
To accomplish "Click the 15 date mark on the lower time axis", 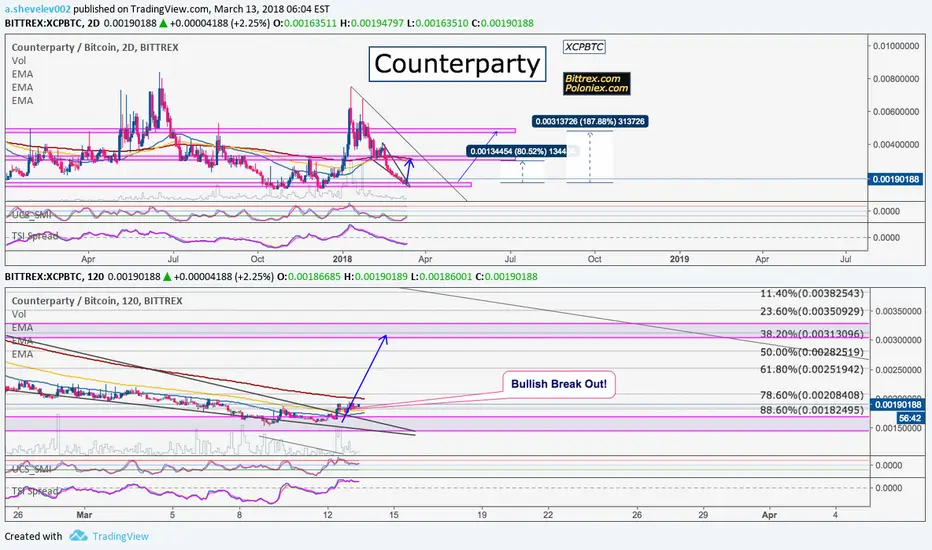I will click(393, 514).
